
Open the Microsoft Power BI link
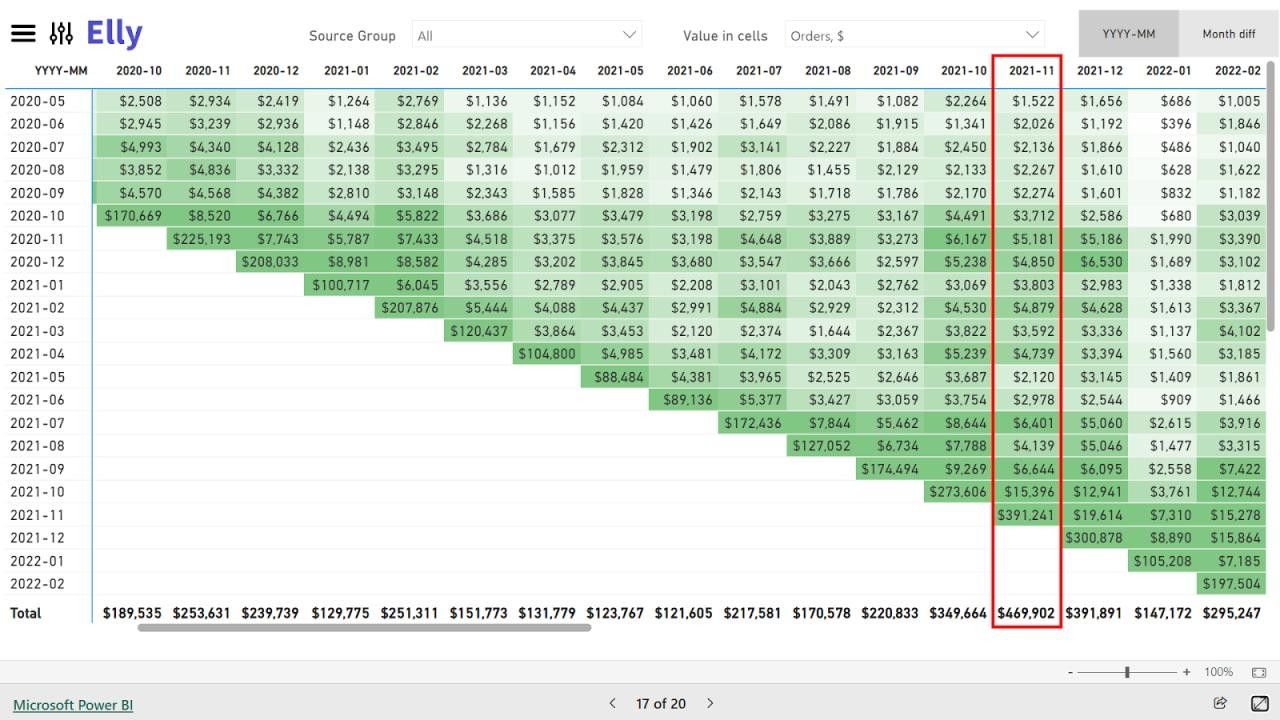tap(72, 704)
